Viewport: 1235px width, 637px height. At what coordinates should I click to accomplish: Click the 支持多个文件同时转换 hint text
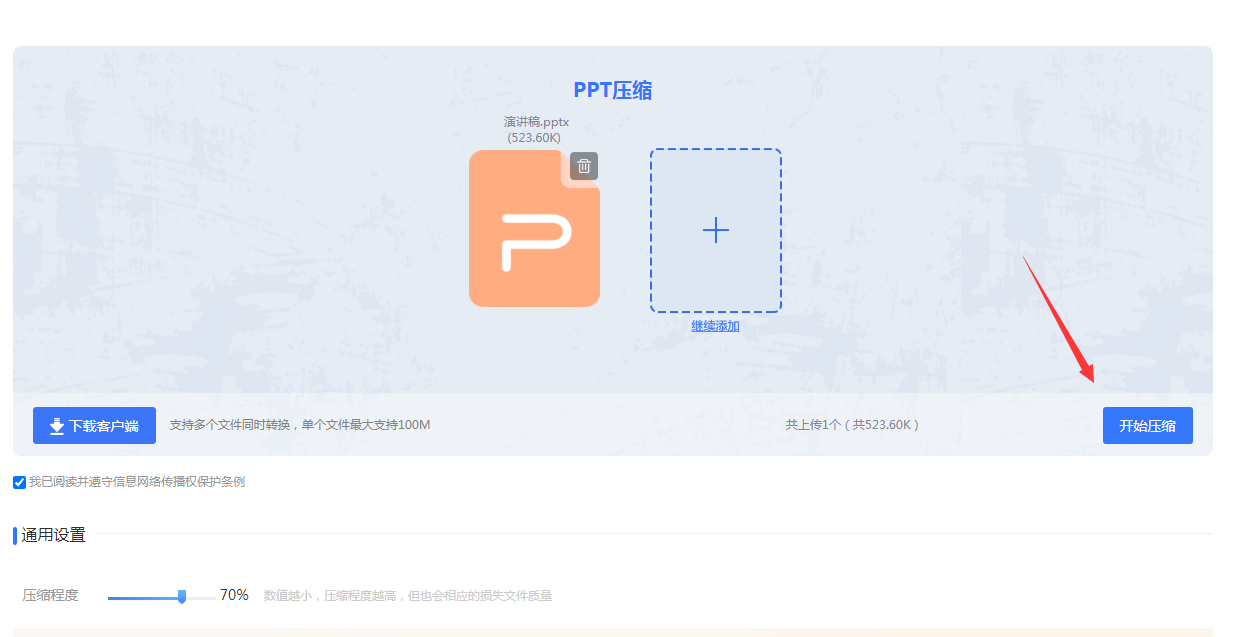pos(300,425)
